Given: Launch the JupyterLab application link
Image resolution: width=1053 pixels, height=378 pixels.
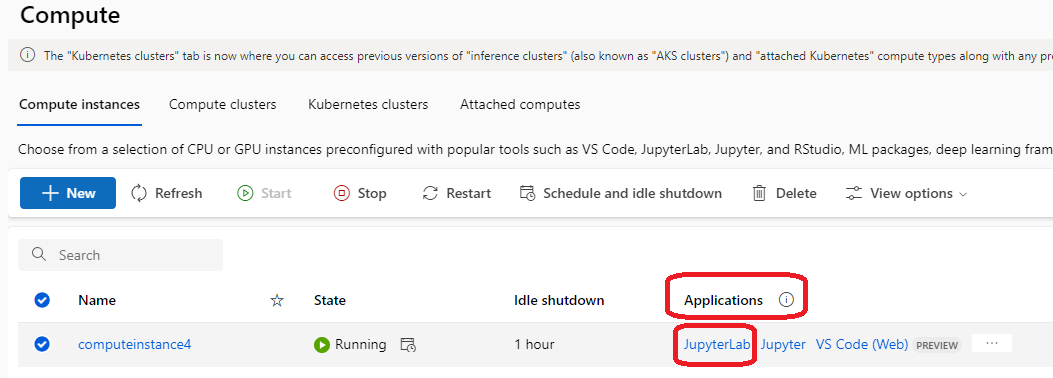Looking at the screenshot, I should (x=717, y=344).
